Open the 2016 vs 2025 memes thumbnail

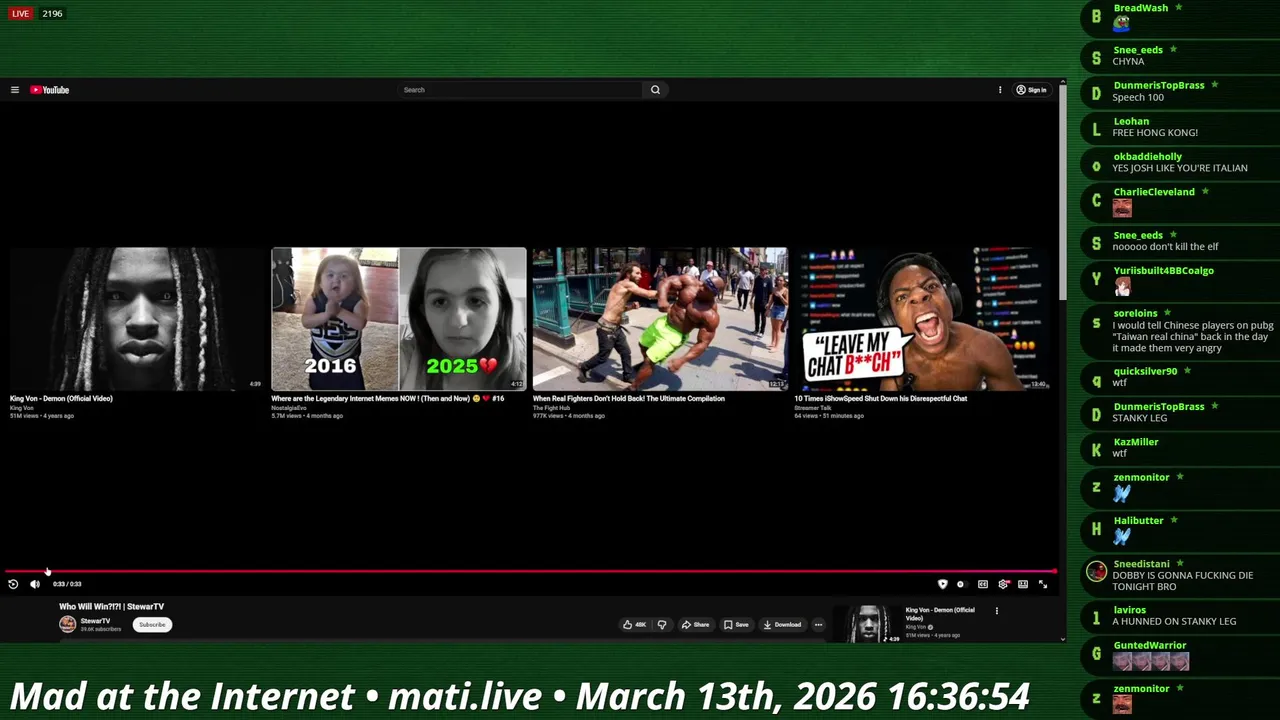pos(398,319)
